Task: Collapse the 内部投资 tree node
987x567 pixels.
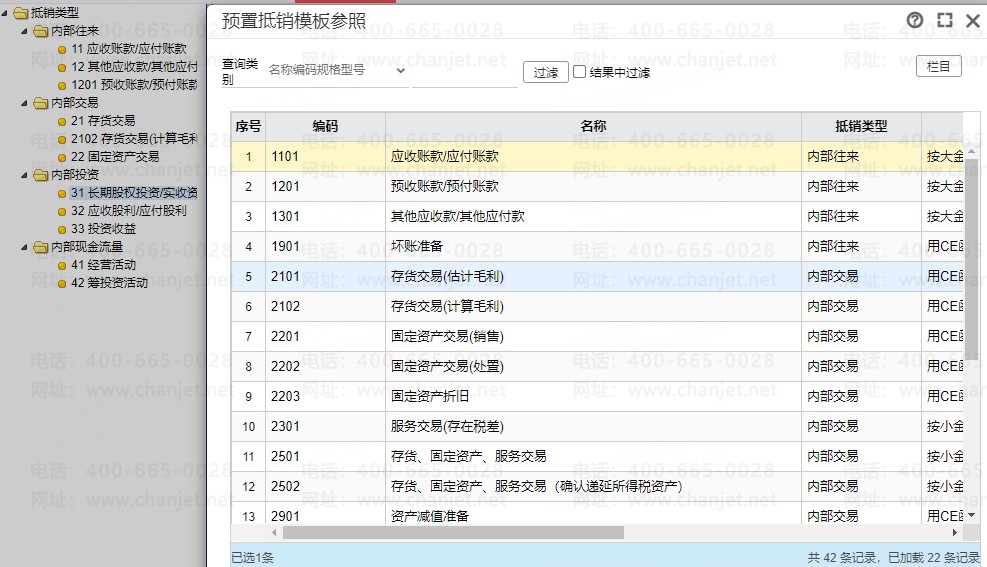Action: coord(25,175)
